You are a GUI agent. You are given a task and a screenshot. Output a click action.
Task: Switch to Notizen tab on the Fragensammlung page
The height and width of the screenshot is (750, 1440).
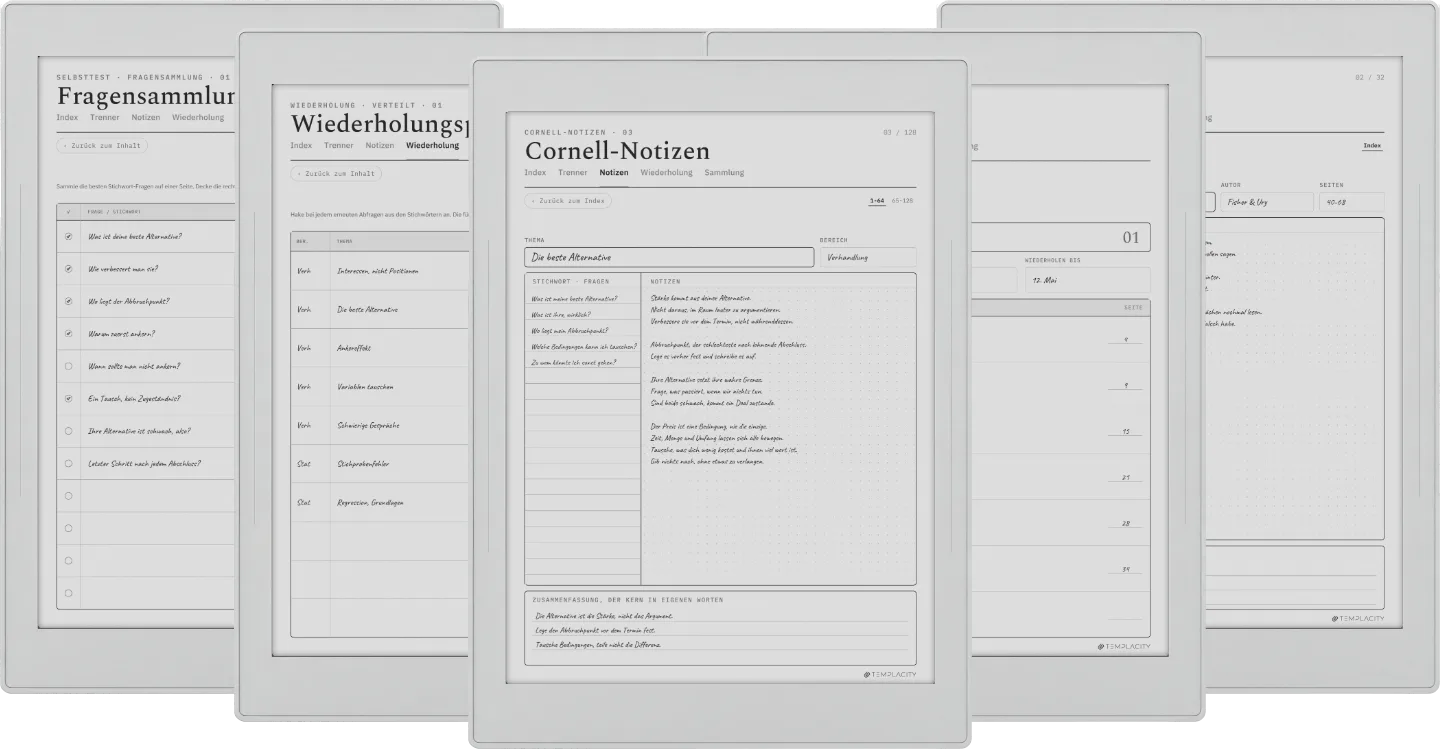tap(146, 117)
